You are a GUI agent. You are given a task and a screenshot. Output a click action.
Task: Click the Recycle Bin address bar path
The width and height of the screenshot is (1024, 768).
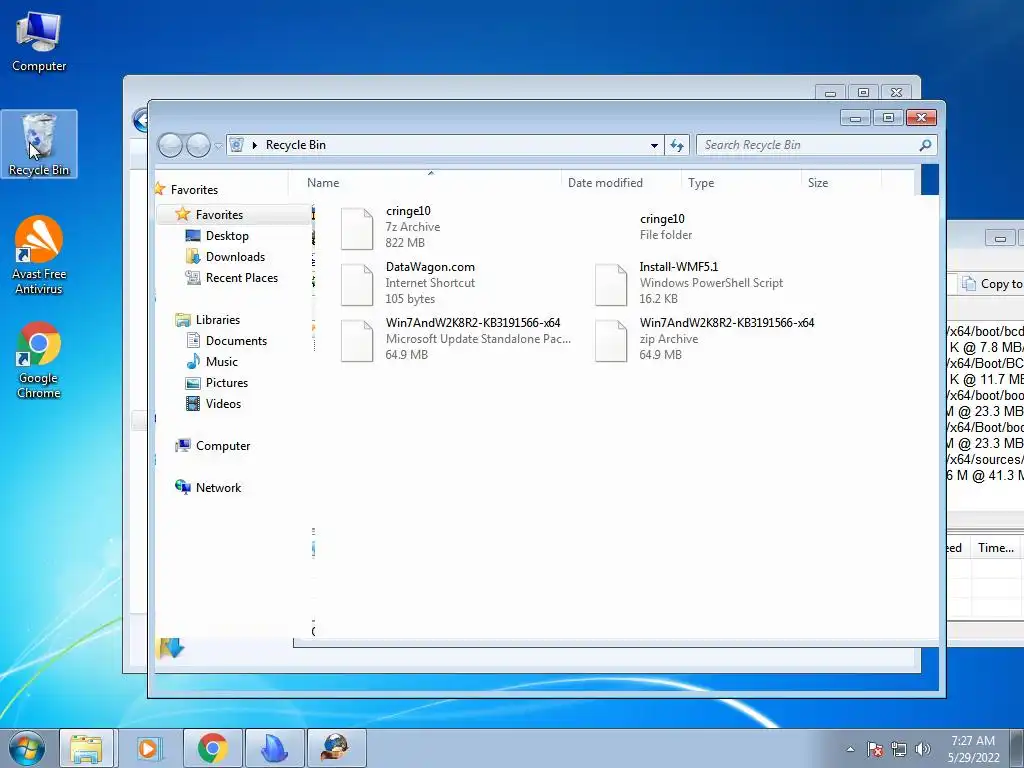pos(295,145)
